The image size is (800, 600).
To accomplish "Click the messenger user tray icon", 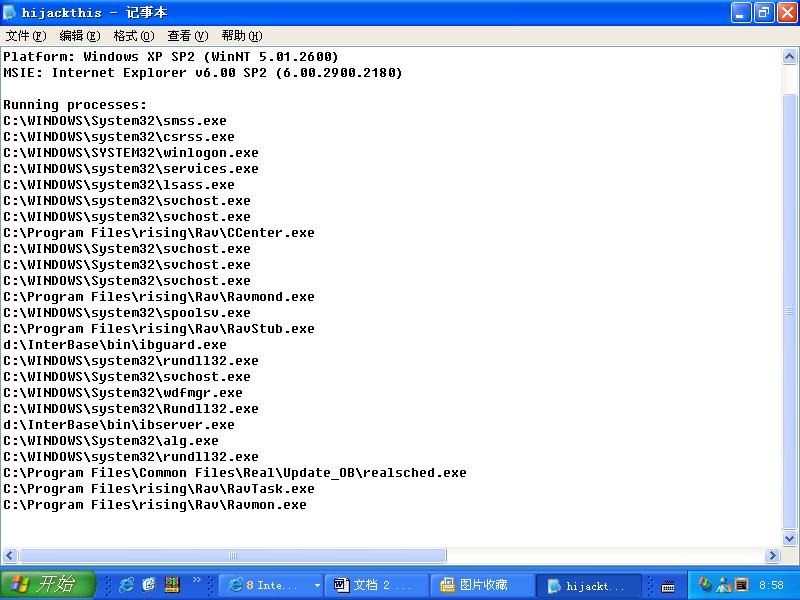I will [x=723, y=585].
